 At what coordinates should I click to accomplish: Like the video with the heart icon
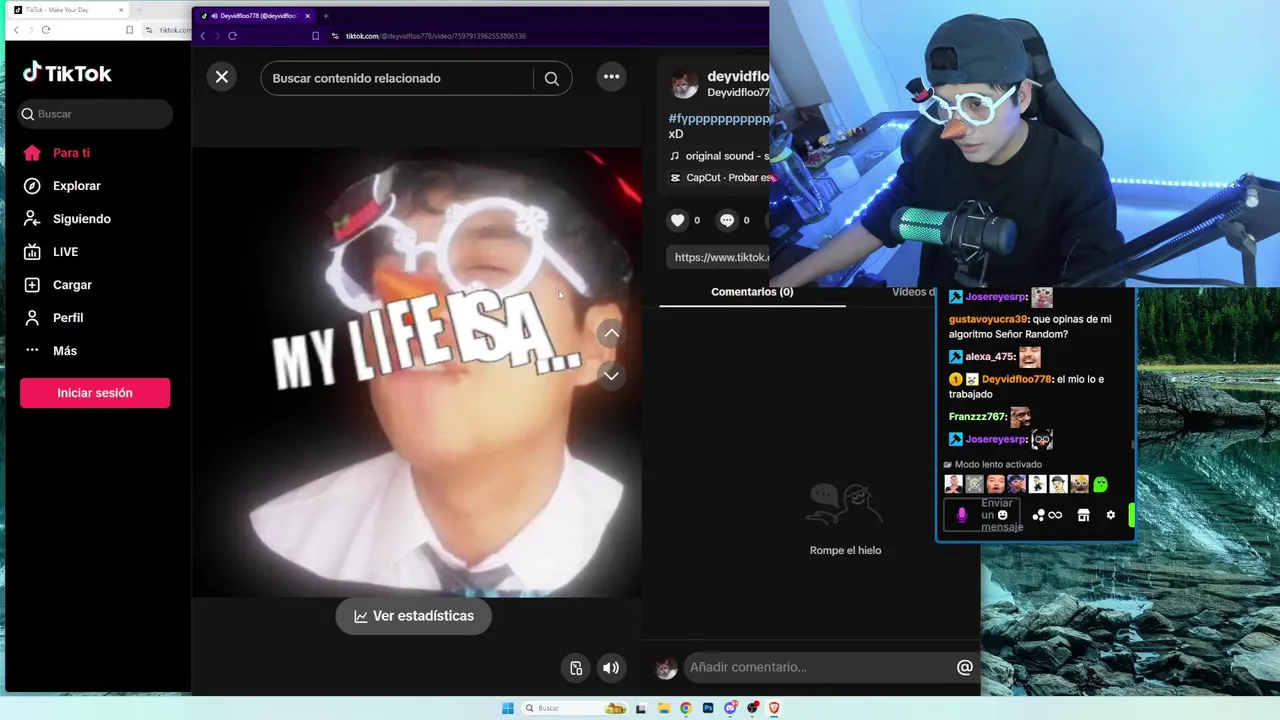(x=678, y=220)
